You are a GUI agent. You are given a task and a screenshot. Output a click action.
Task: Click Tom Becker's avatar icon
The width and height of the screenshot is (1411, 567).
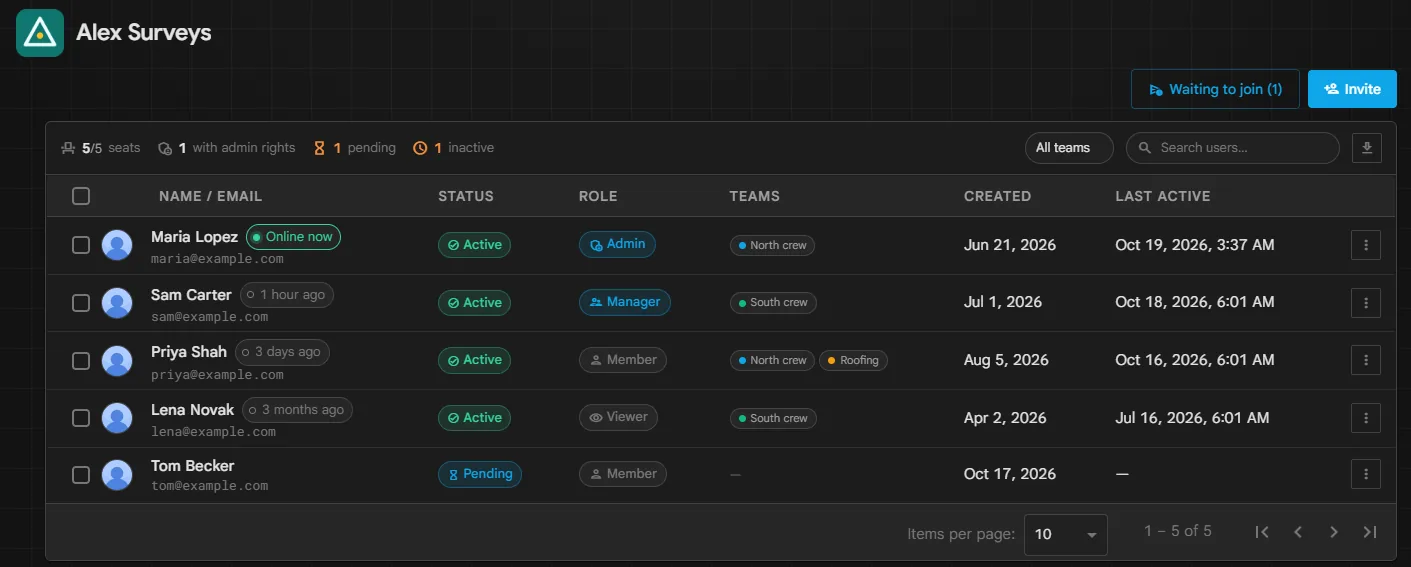coord(117,475)
